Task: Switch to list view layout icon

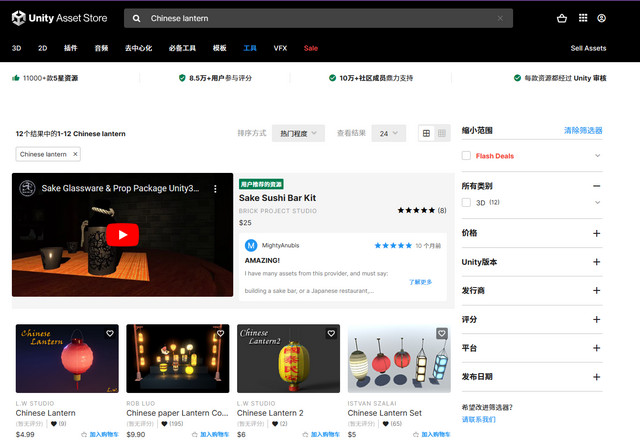Action: (442, 133)
